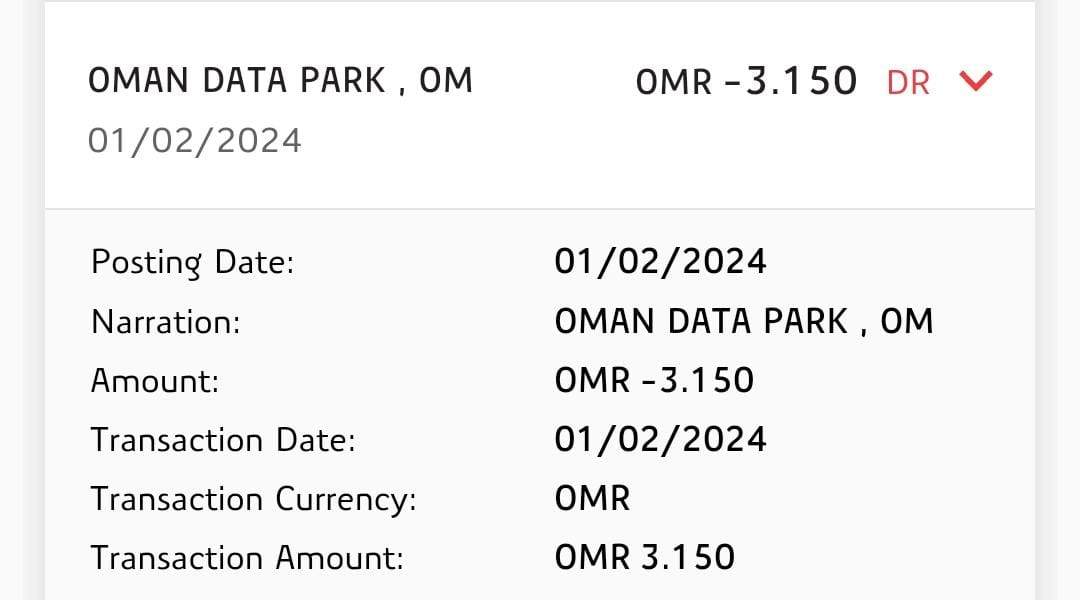1080x600 pixels.
Task: Click the red DR debit indicator
Action: [908, 83]
